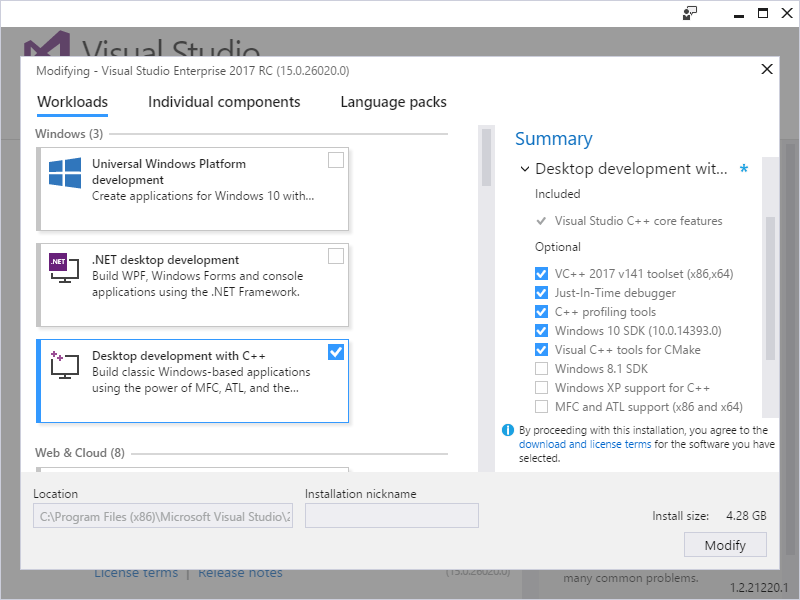Enable Windows XP support for C++
The height and width of the screenshot is (600, 800).
541,387
